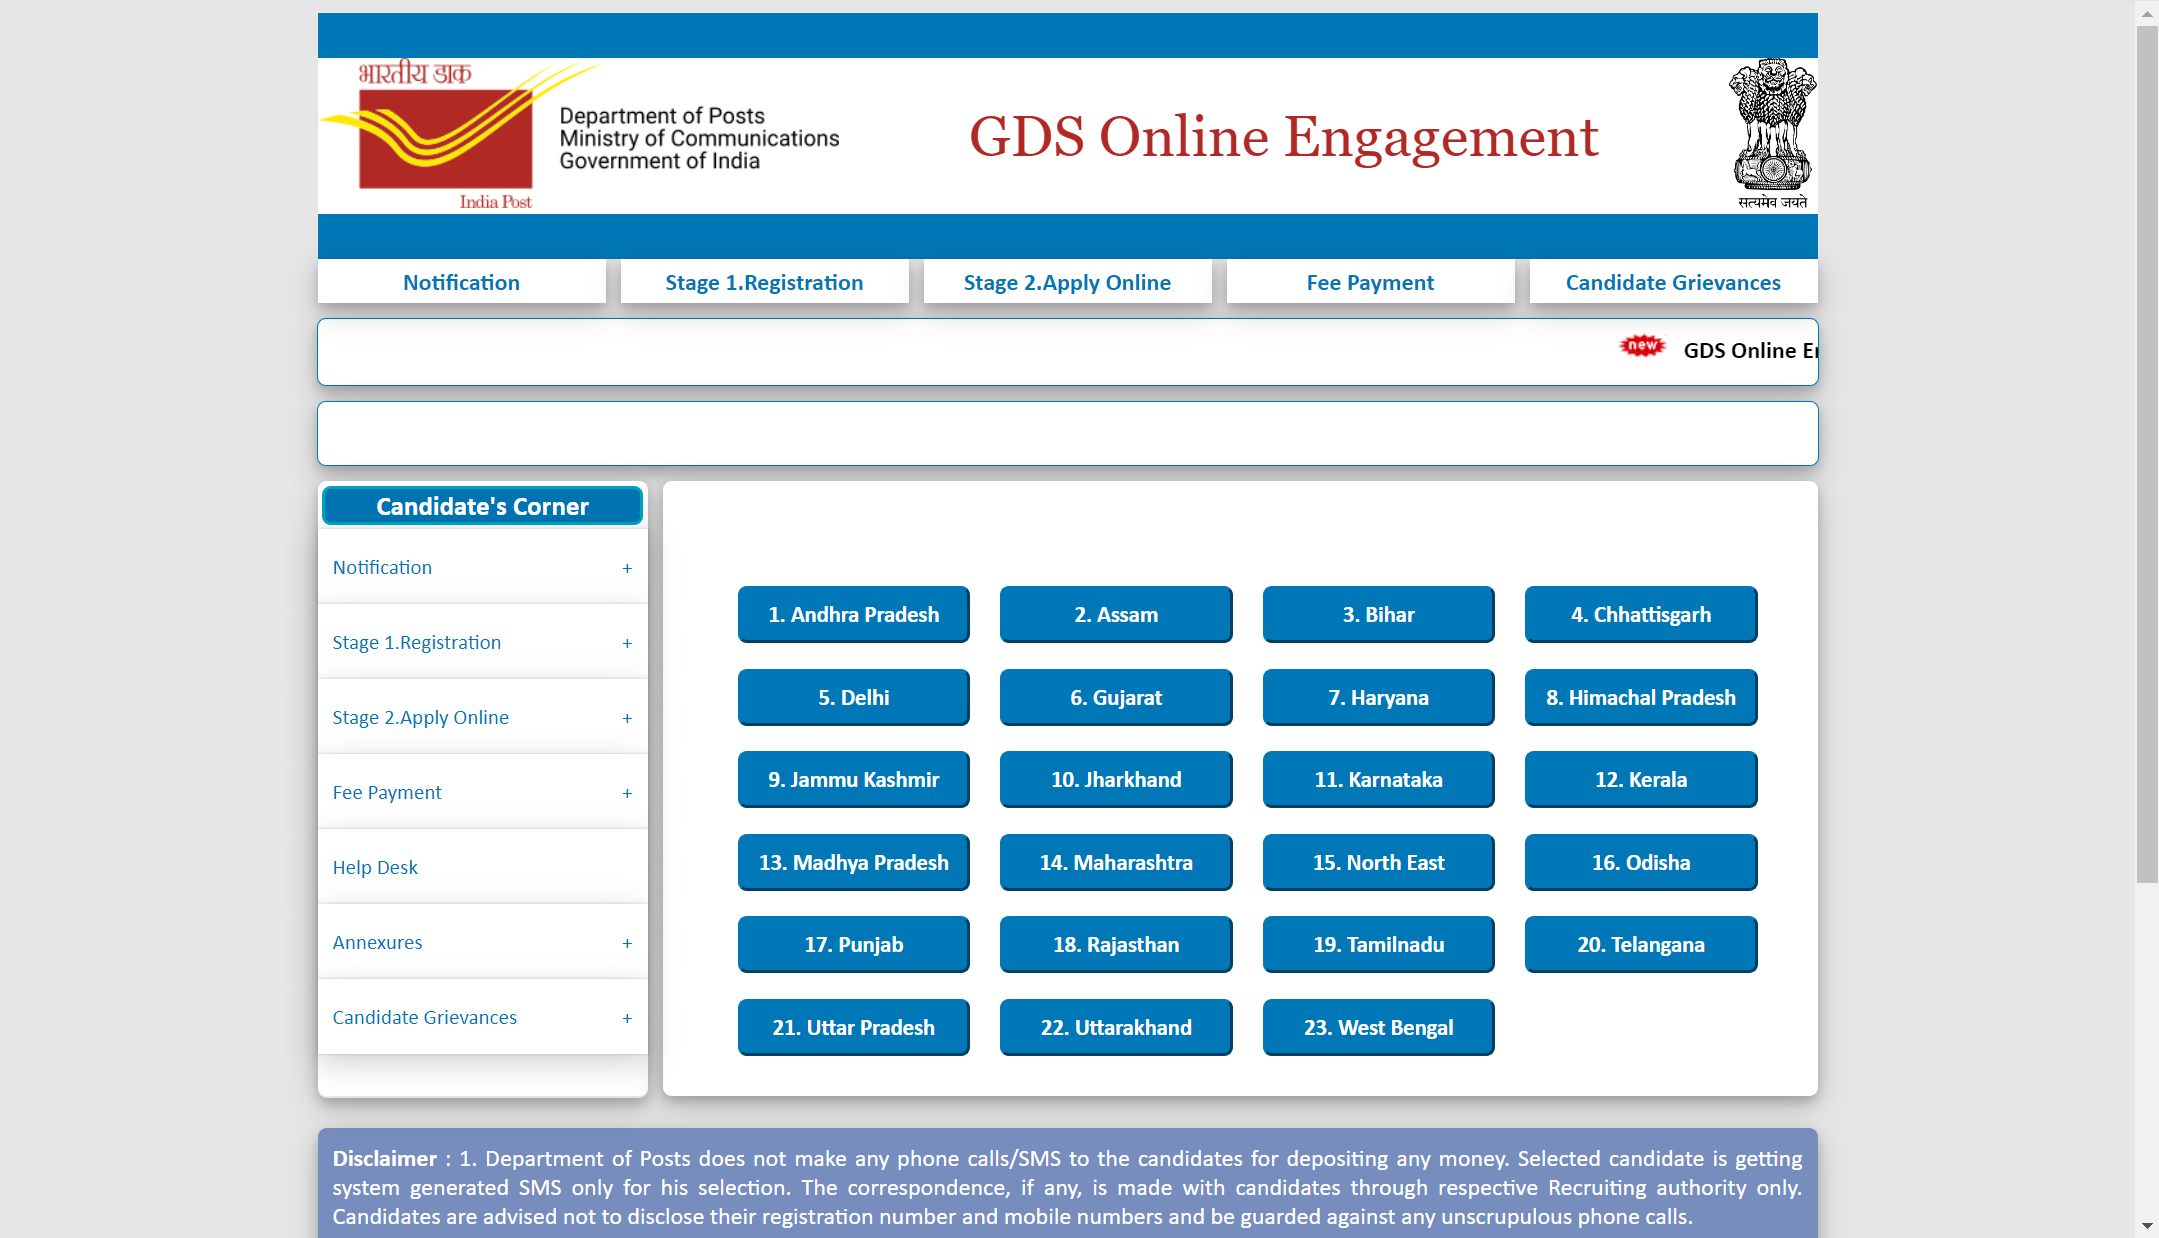Select 19. Tamilnadu button
This screenshot has height=1238, width=2159.
(1378, 944)
